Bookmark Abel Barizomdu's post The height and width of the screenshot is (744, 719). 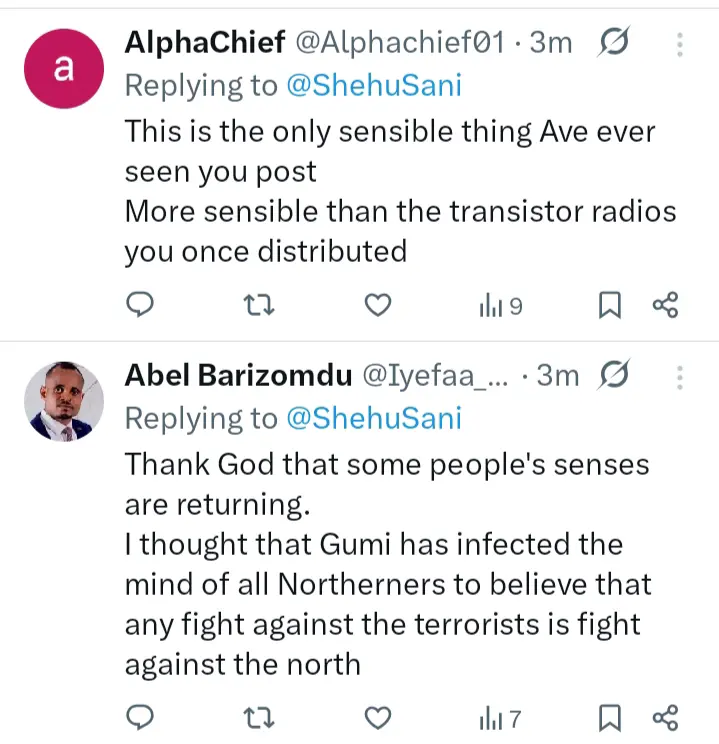coord(609,716)
